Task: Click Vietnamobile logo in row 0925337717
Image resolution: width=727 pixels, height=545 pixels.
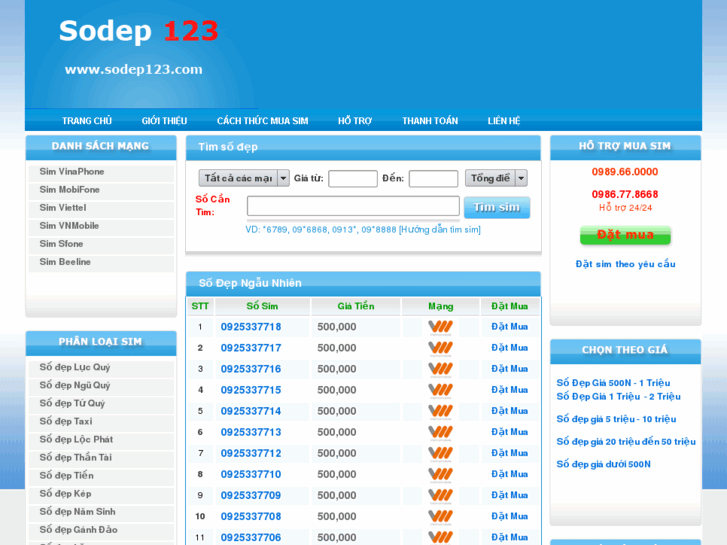Action: tap(440, 348)
